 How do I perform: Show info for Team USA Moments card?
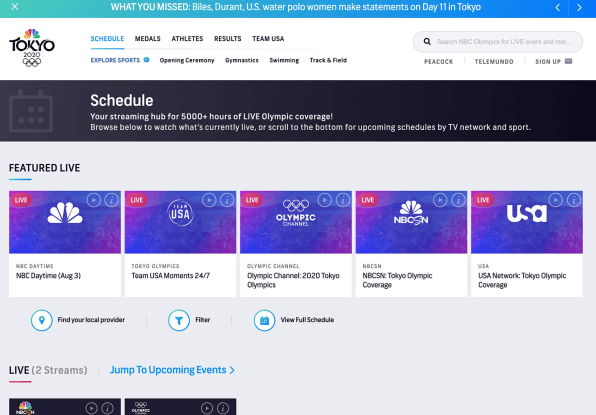(227, 200)
